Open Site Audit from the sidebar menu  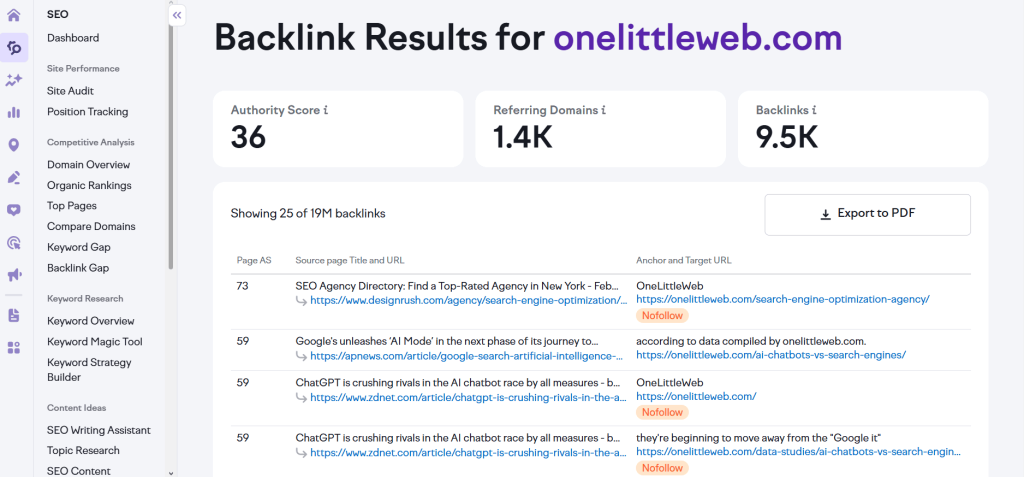pos(70,91)
